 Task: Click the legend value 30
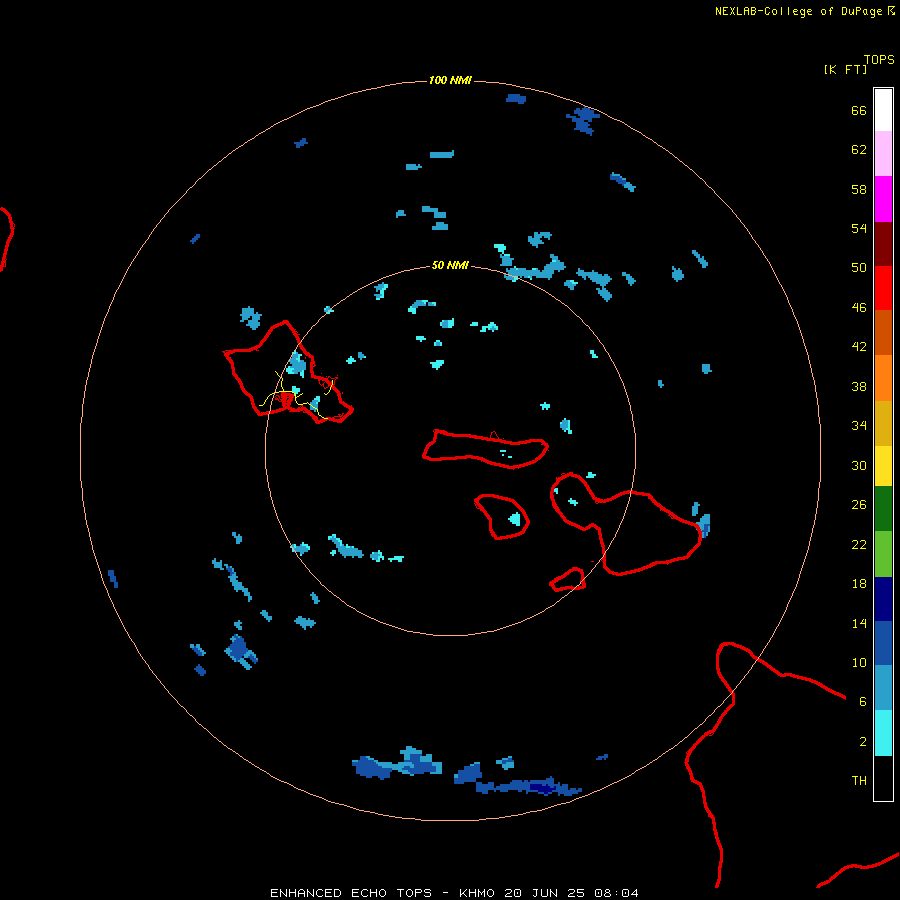(859, 465)
